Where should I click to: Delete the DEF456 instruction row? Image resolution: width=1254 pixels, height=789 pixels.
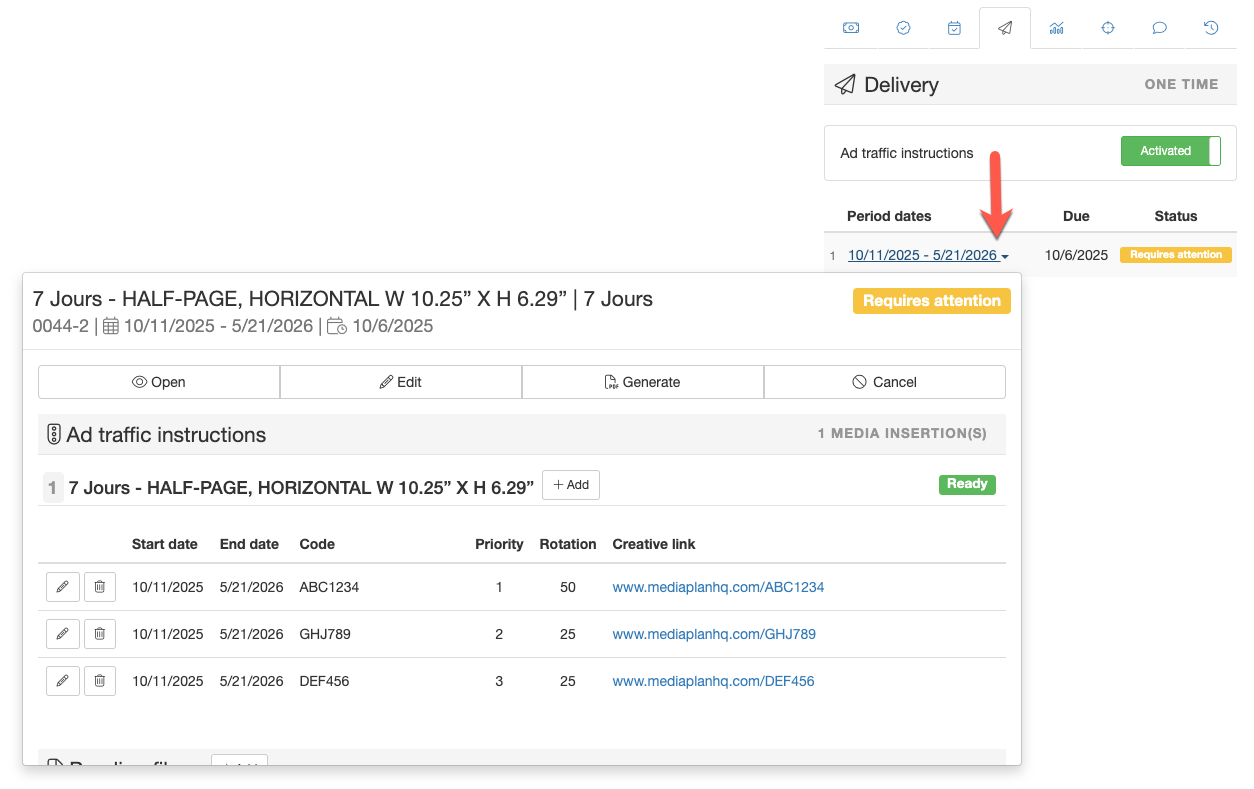[x=100, y=681]
